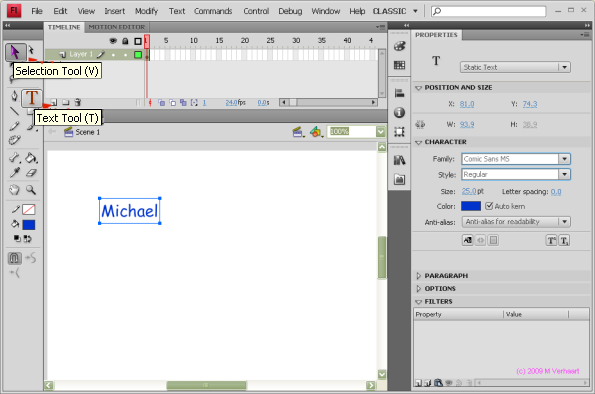Select the Selection Tool arrow
Viewport: 595px width, 394px height.
(x=15, y=52)
